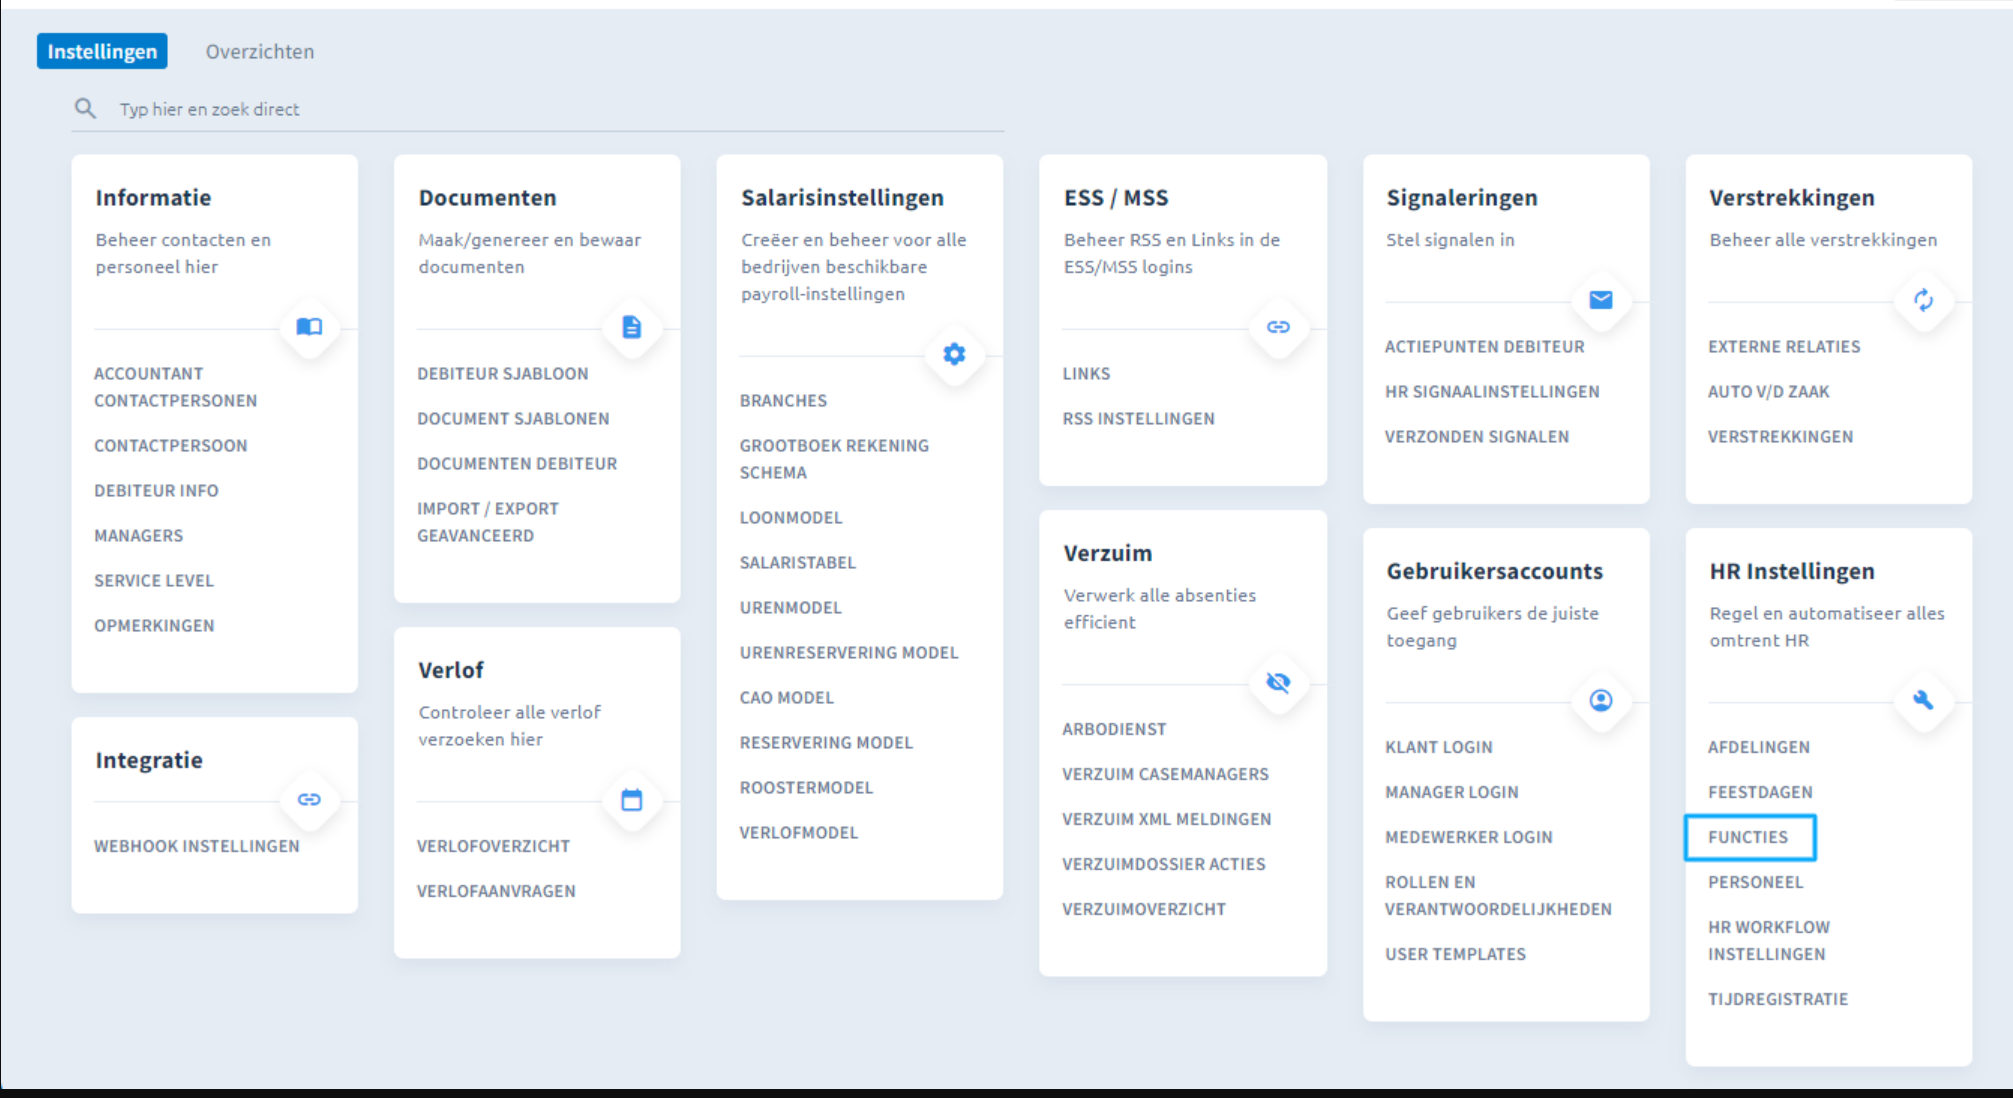Viewport: 2013px width, 1098px height.
Task: Open Klant Login
Action: coord(1439,747)
